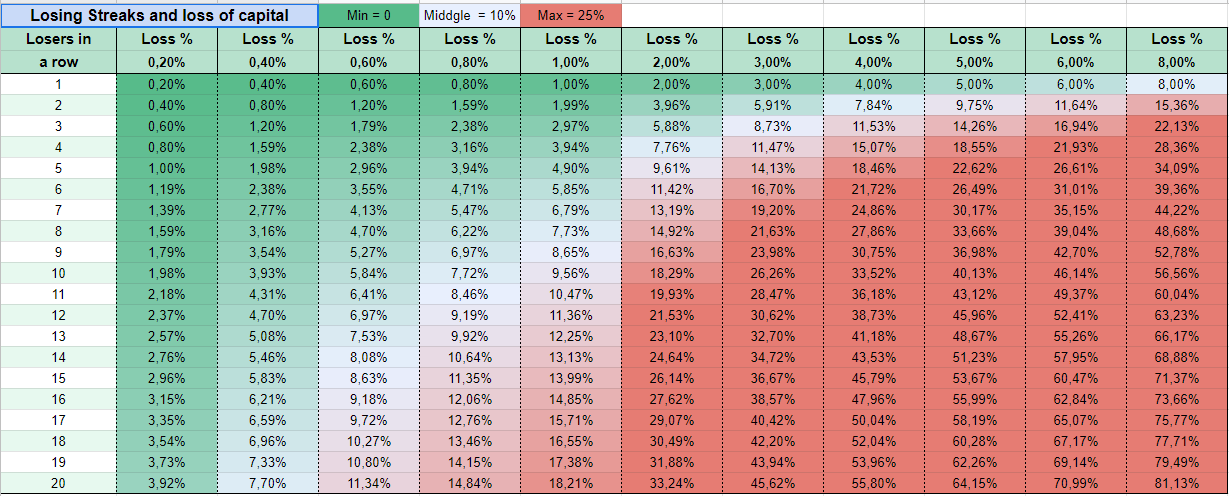
Task: Click the cell containing 33,24%
Action: coord(671,485)
